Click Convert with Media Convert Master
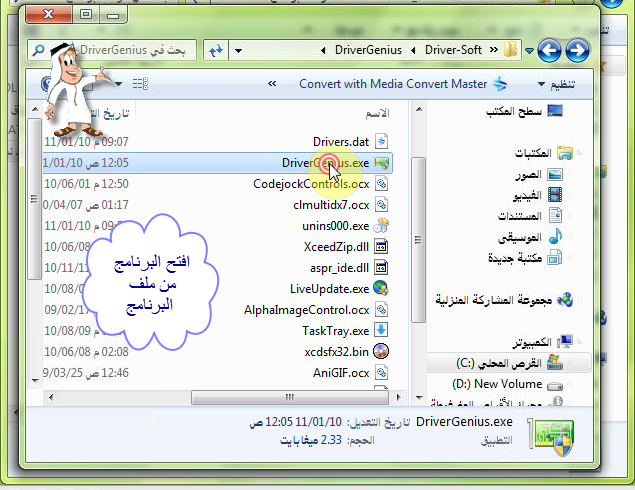Viewport: 635px width, 490px height. coord(393,84)
